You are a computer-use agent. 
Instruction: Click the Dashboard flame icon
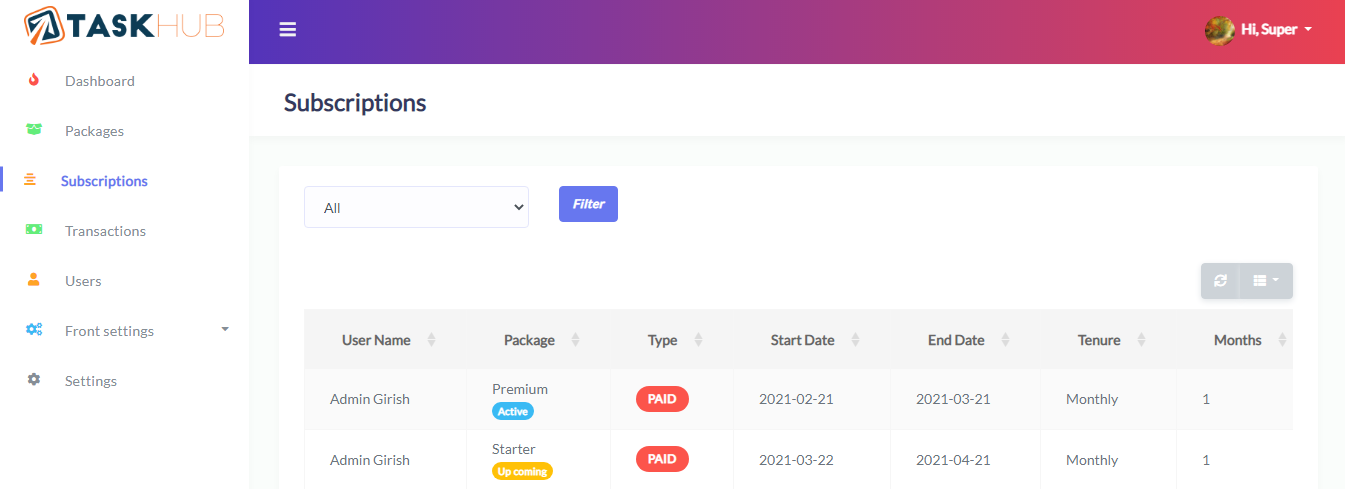click(34, 80)
